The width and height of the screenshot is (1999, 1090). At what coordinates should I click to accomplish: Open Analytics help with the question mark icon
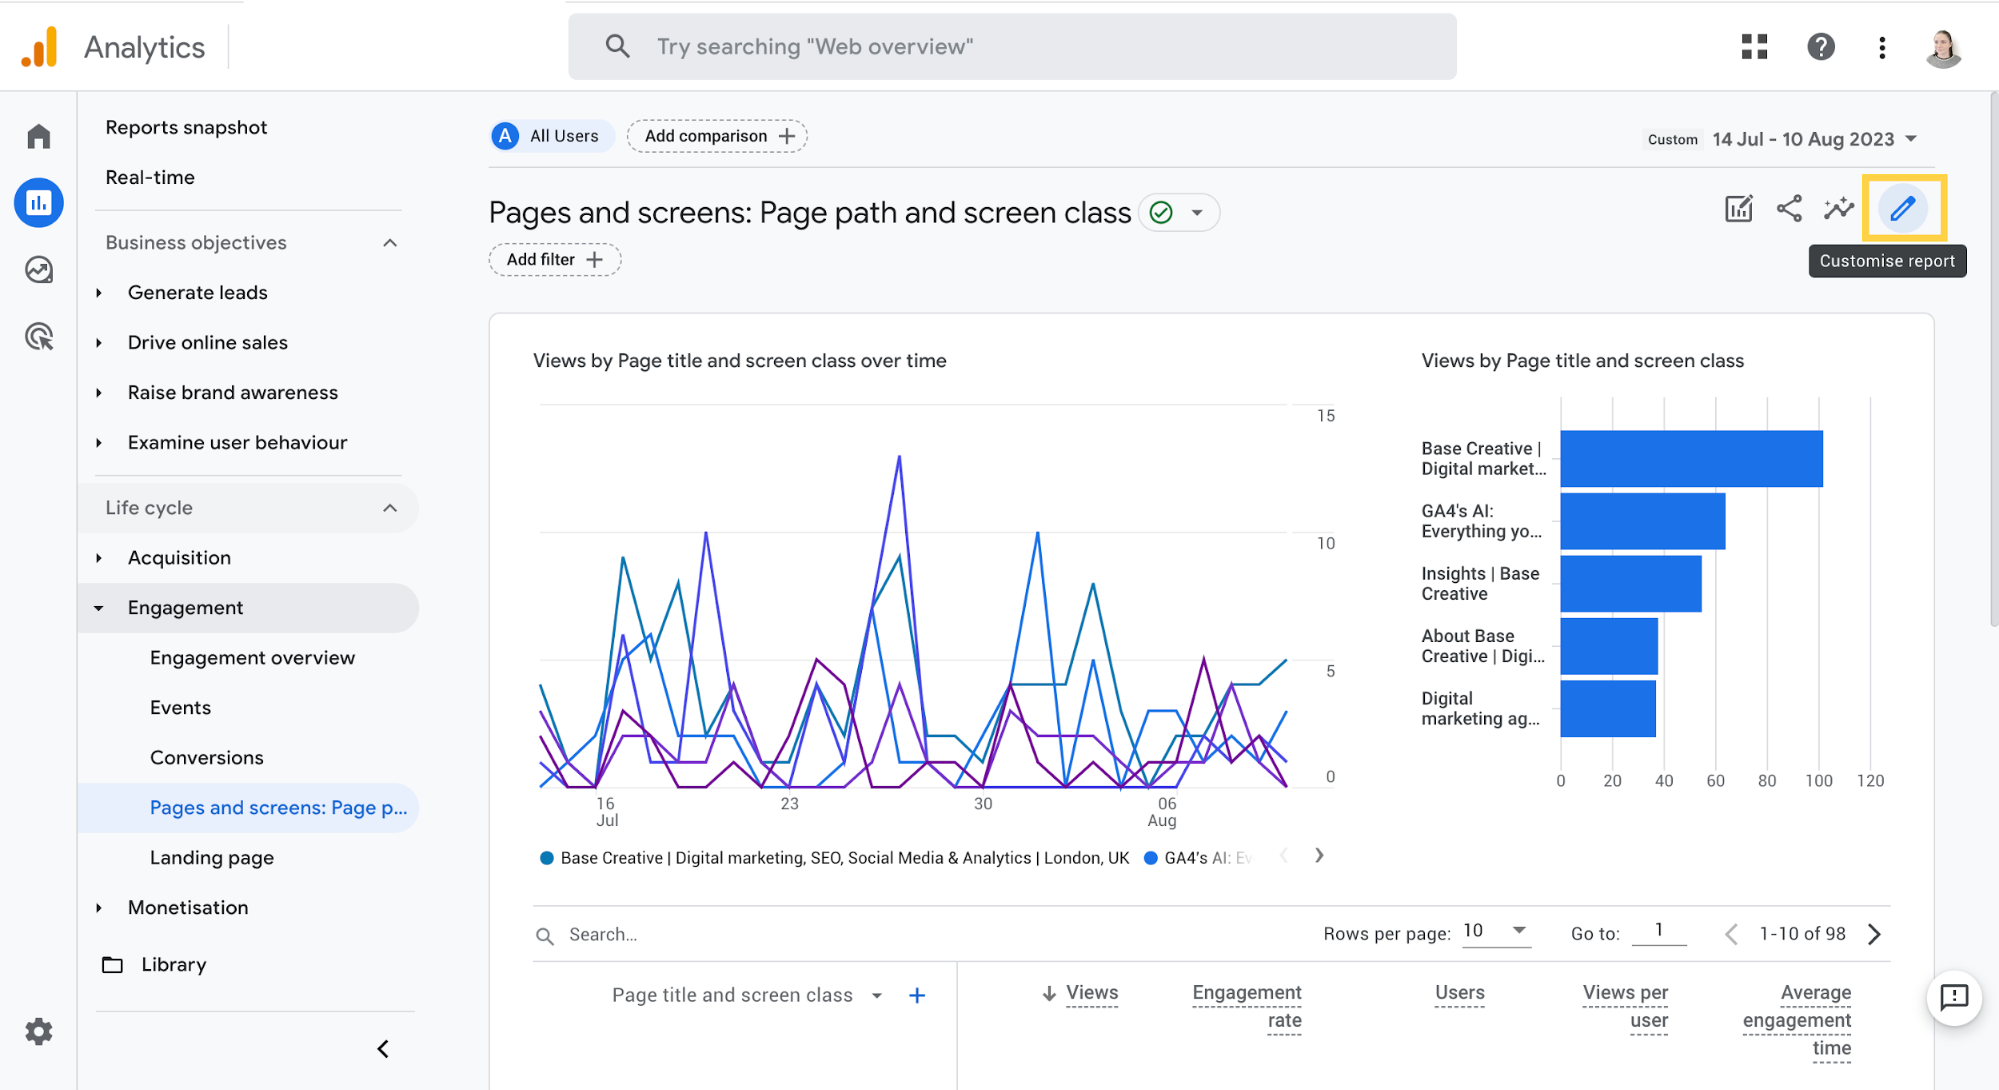(x=1820, y=46)
